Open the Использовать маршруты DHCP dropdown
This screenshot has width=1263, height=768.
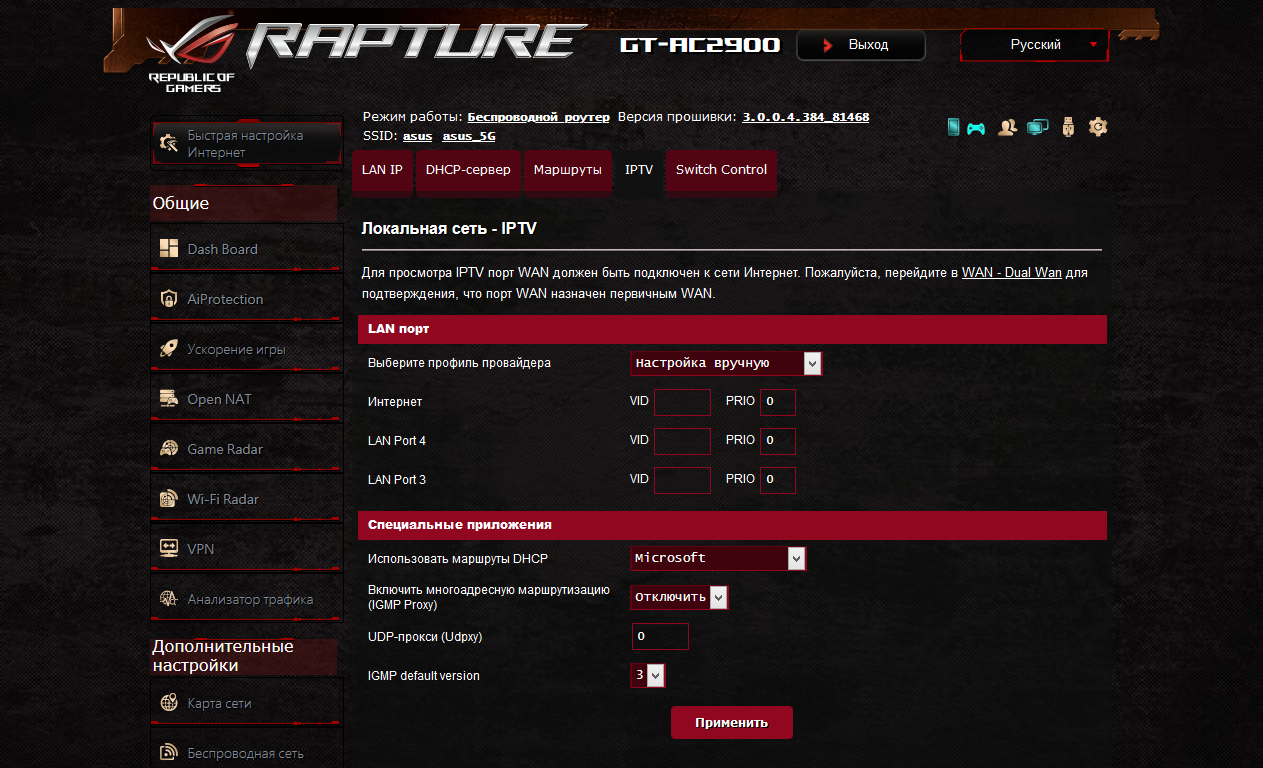718,558
